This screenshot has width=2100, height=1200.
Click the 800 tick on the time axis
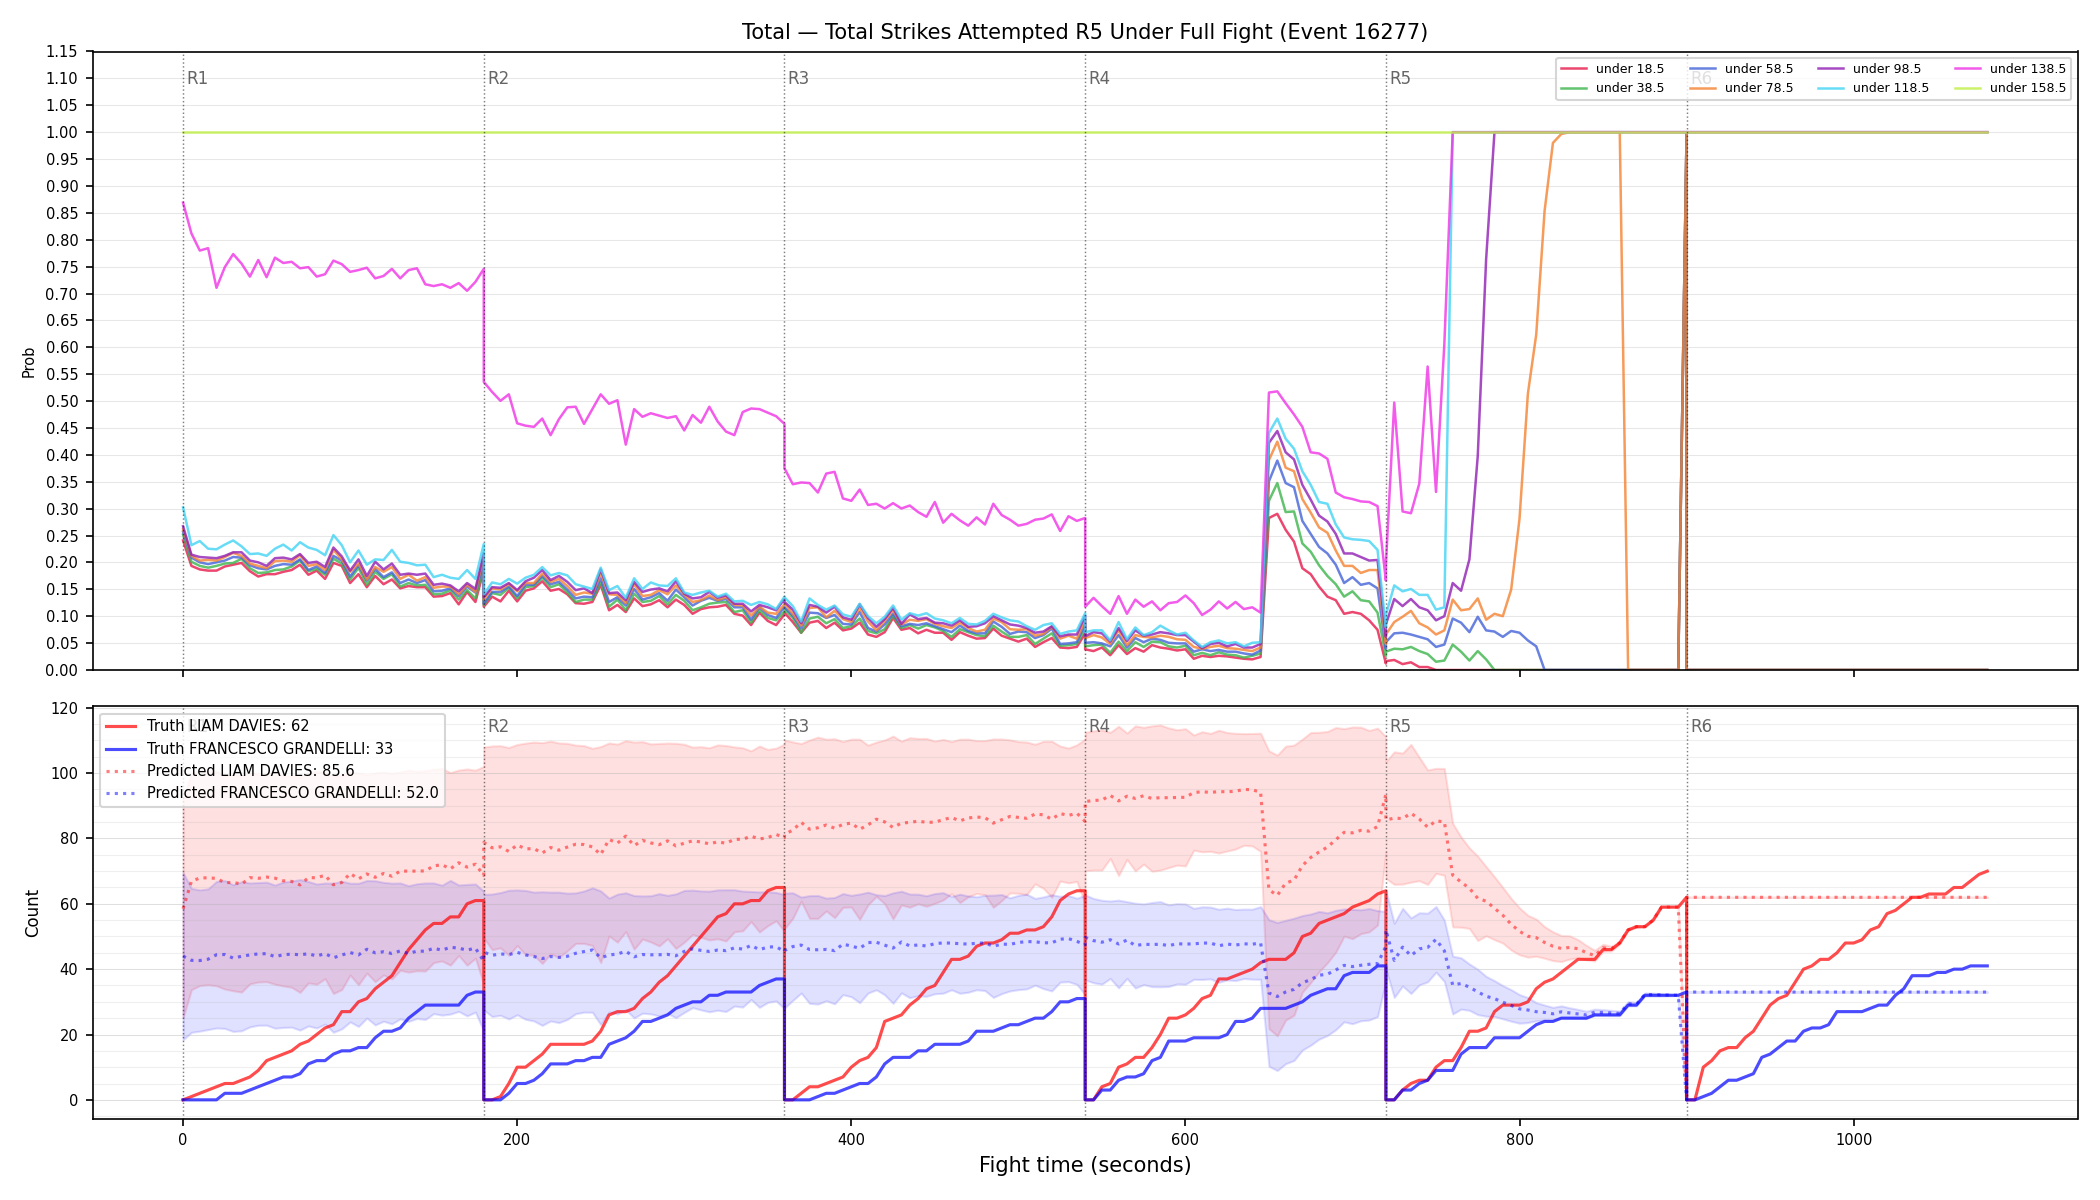(x=1520, y=1139)
